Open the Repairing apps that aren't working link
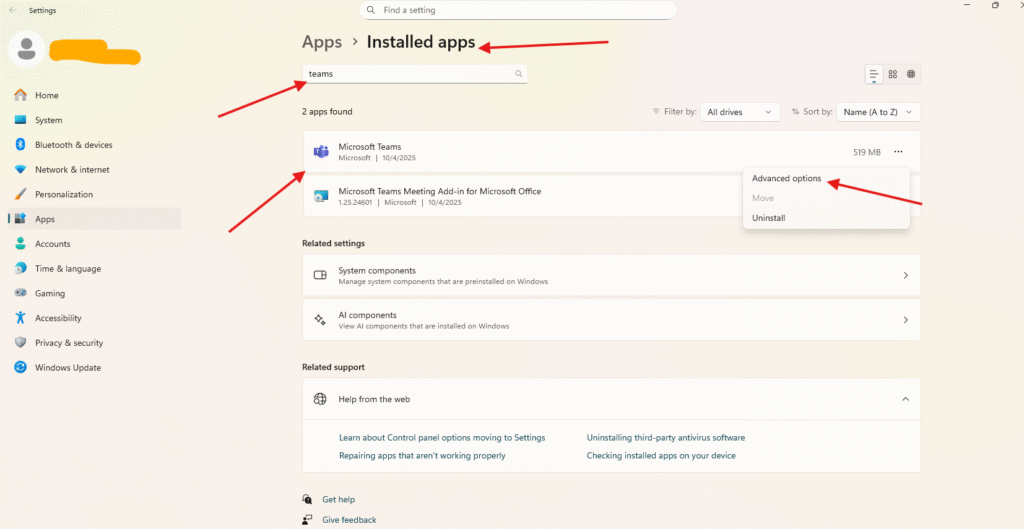1024x529 pixels. click(x=422, y=455)
